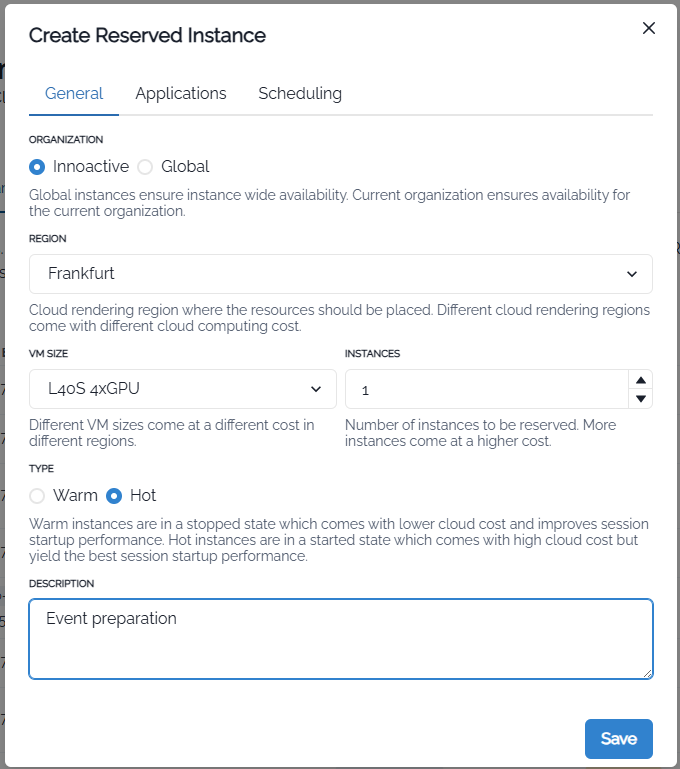The image size is (680, 769).
Task: Click the 'Create Reserved Instance' dialog title
Action: point(147,35)
